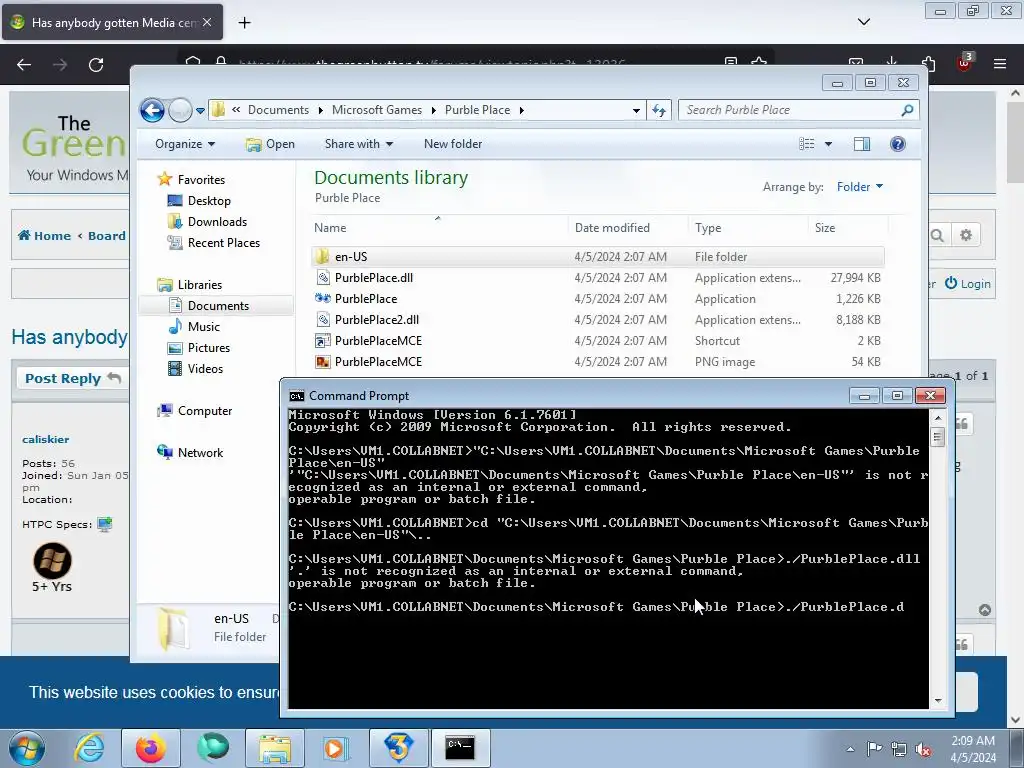This screenshot has width=1024, height=768.
Task: Click the Command Prompt title bar icon
Action: (296, 396)
